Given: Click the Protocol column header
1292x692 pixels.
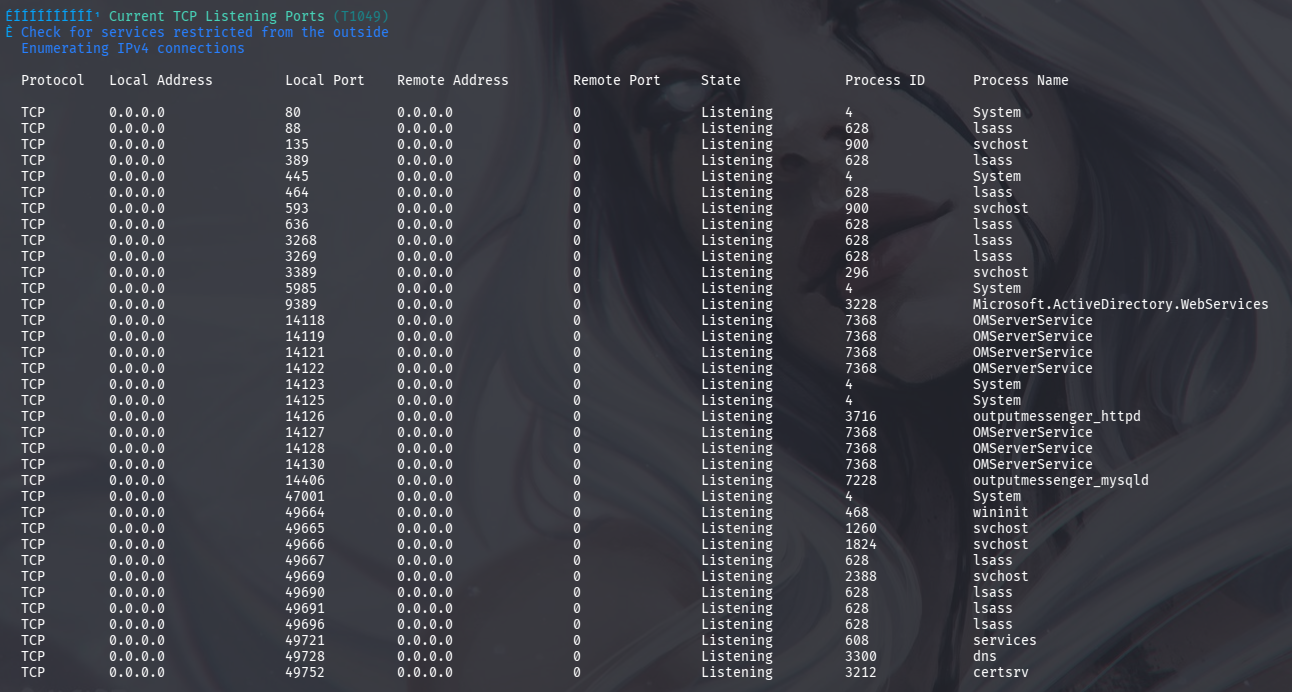Looking at the screenshot, I should click(x=53, y=80).
